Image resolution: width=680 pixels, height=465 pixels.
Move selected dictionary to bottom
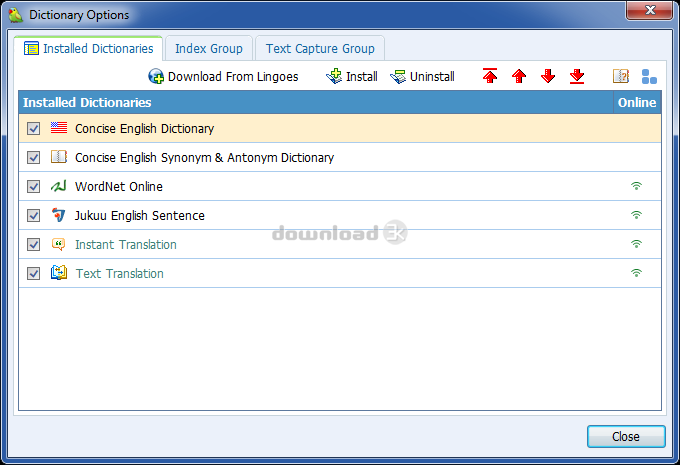click(x=577, y=76)
